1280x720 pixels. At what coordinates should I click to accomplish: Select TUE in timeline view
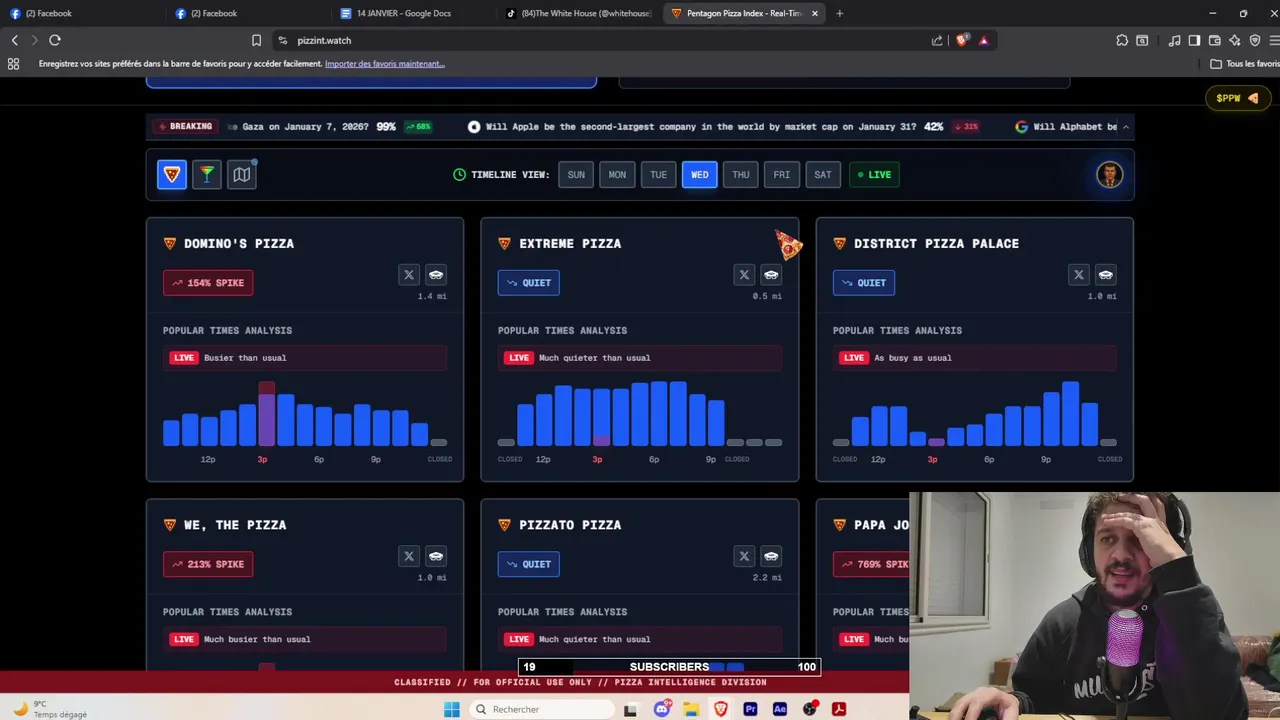point(658,174)
